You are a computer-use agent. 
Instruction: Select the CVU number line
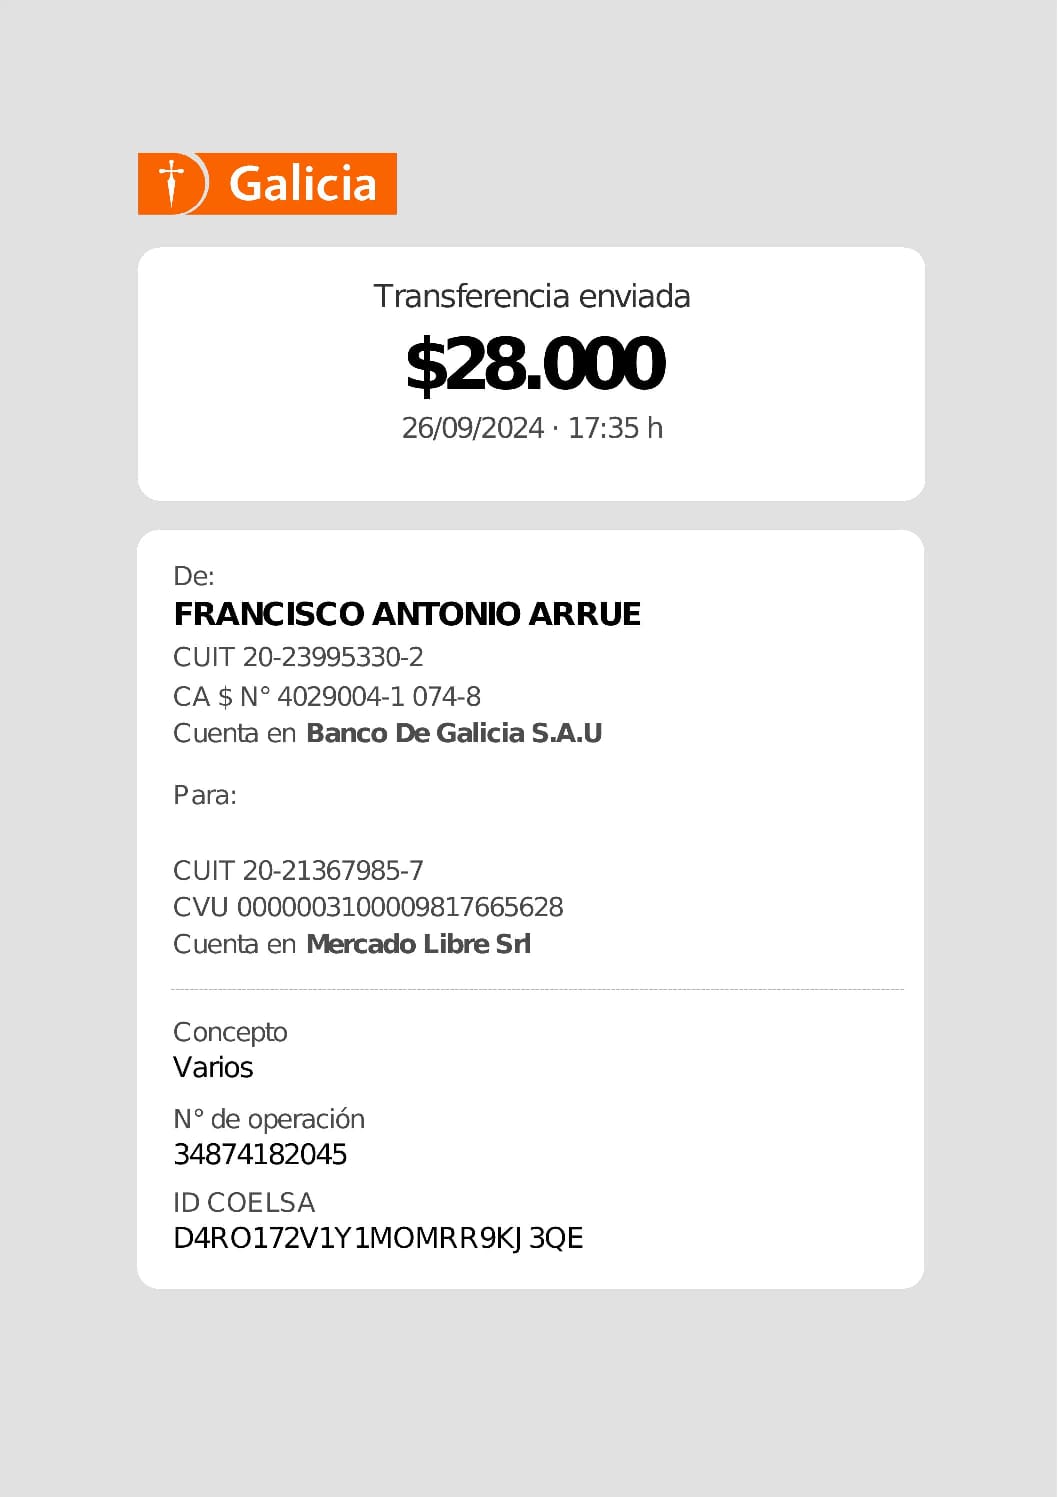(368, 907)
